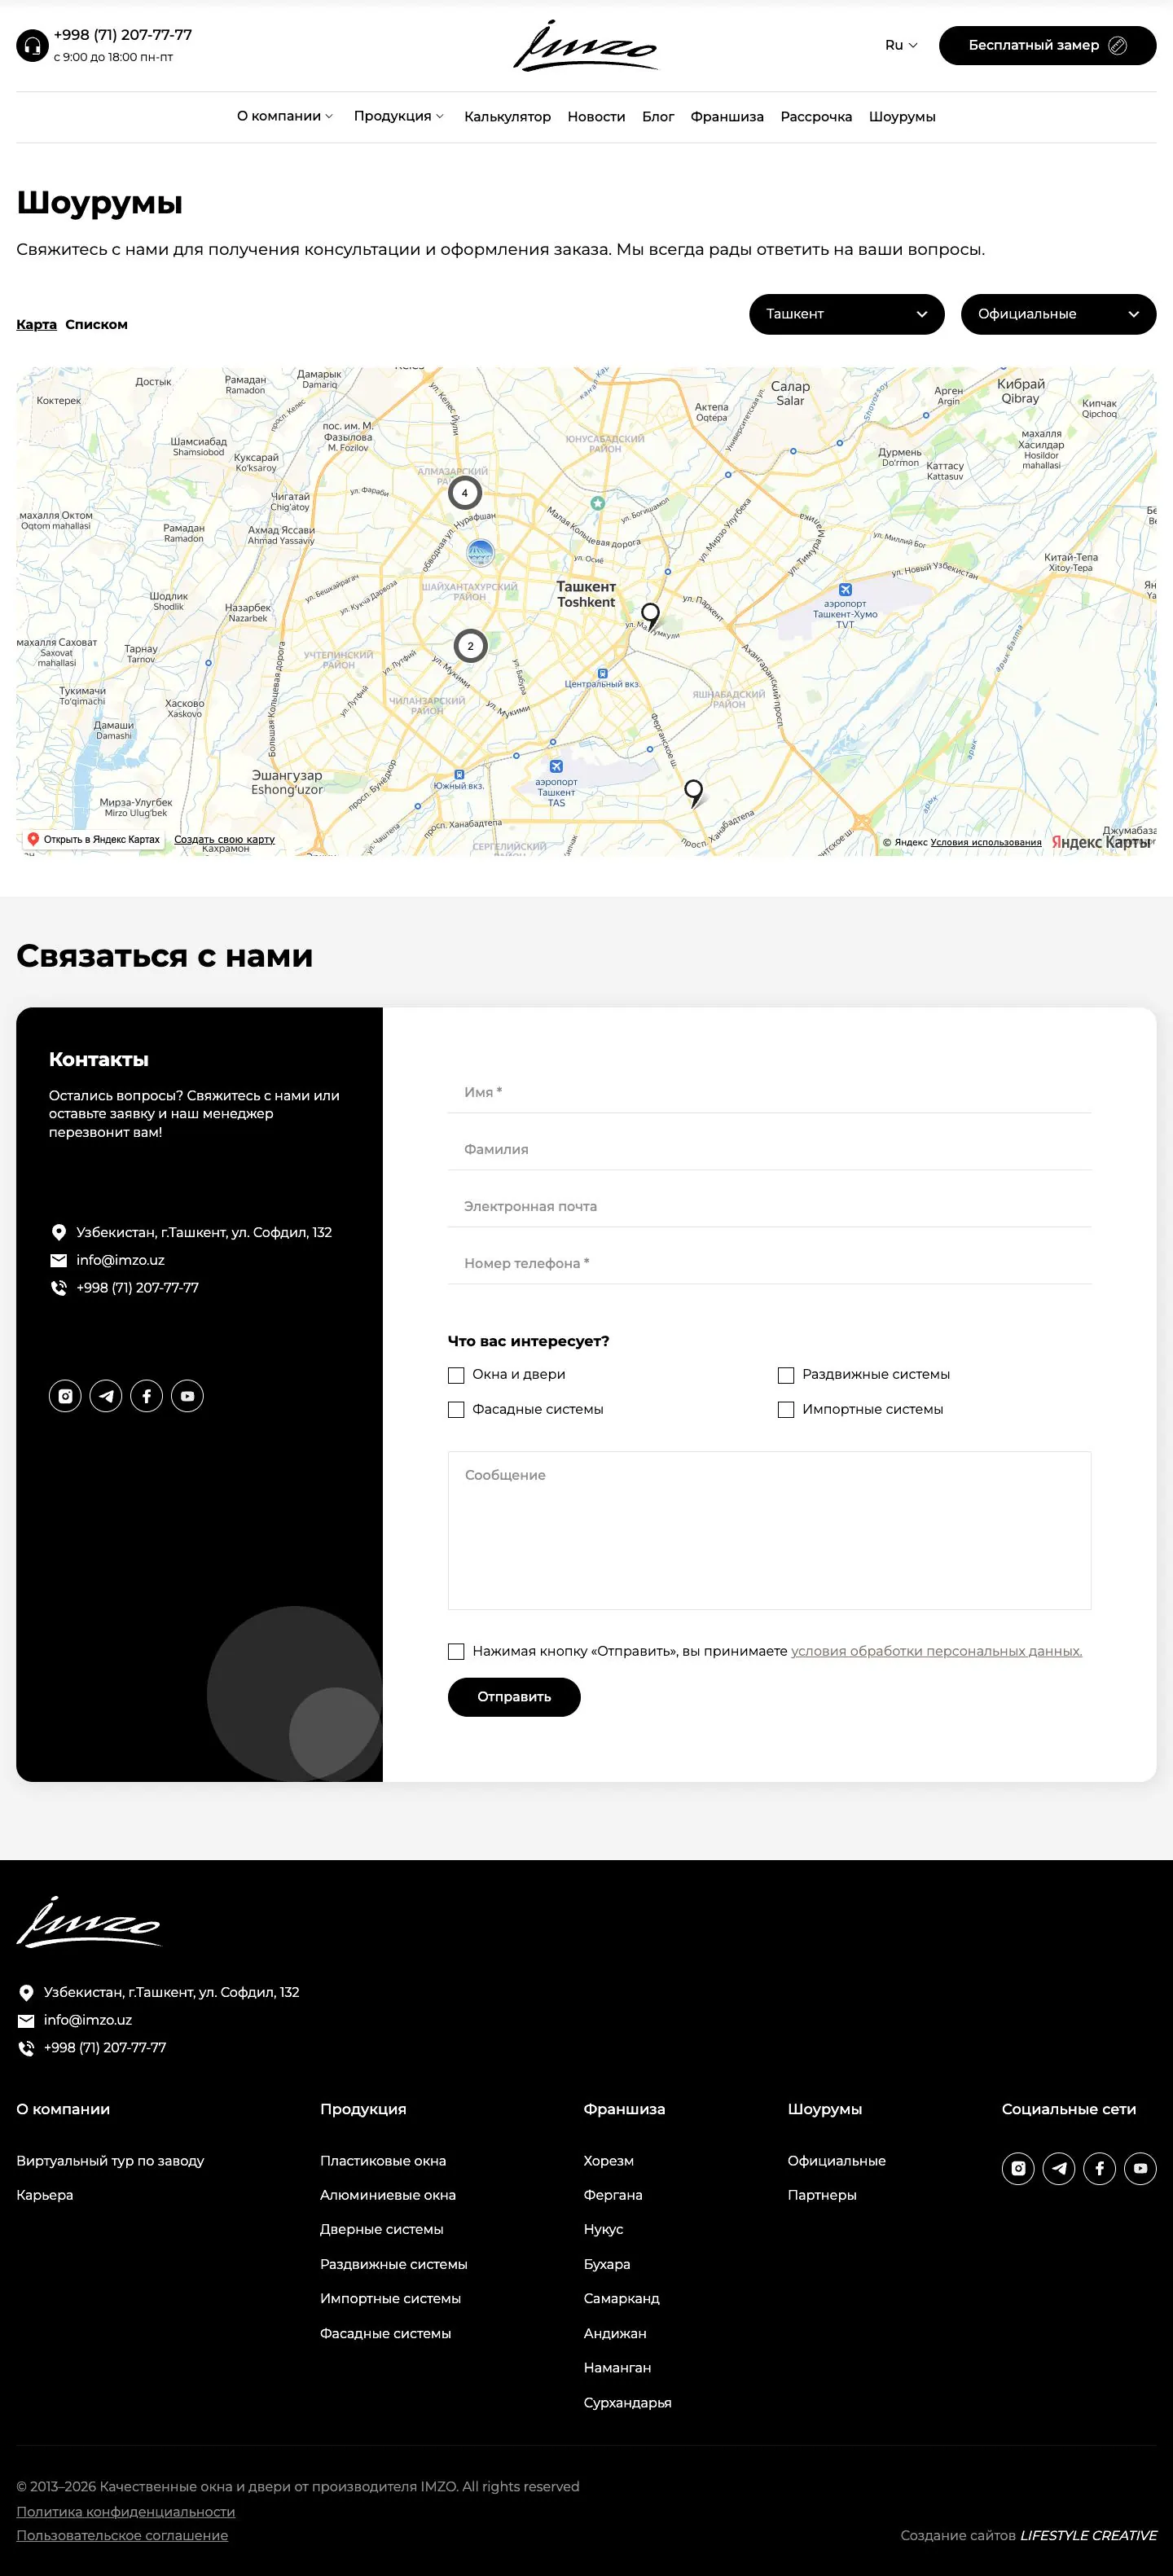Click the IMZO logo in footer
1173x2576 pixels.
click(89, 1922)
